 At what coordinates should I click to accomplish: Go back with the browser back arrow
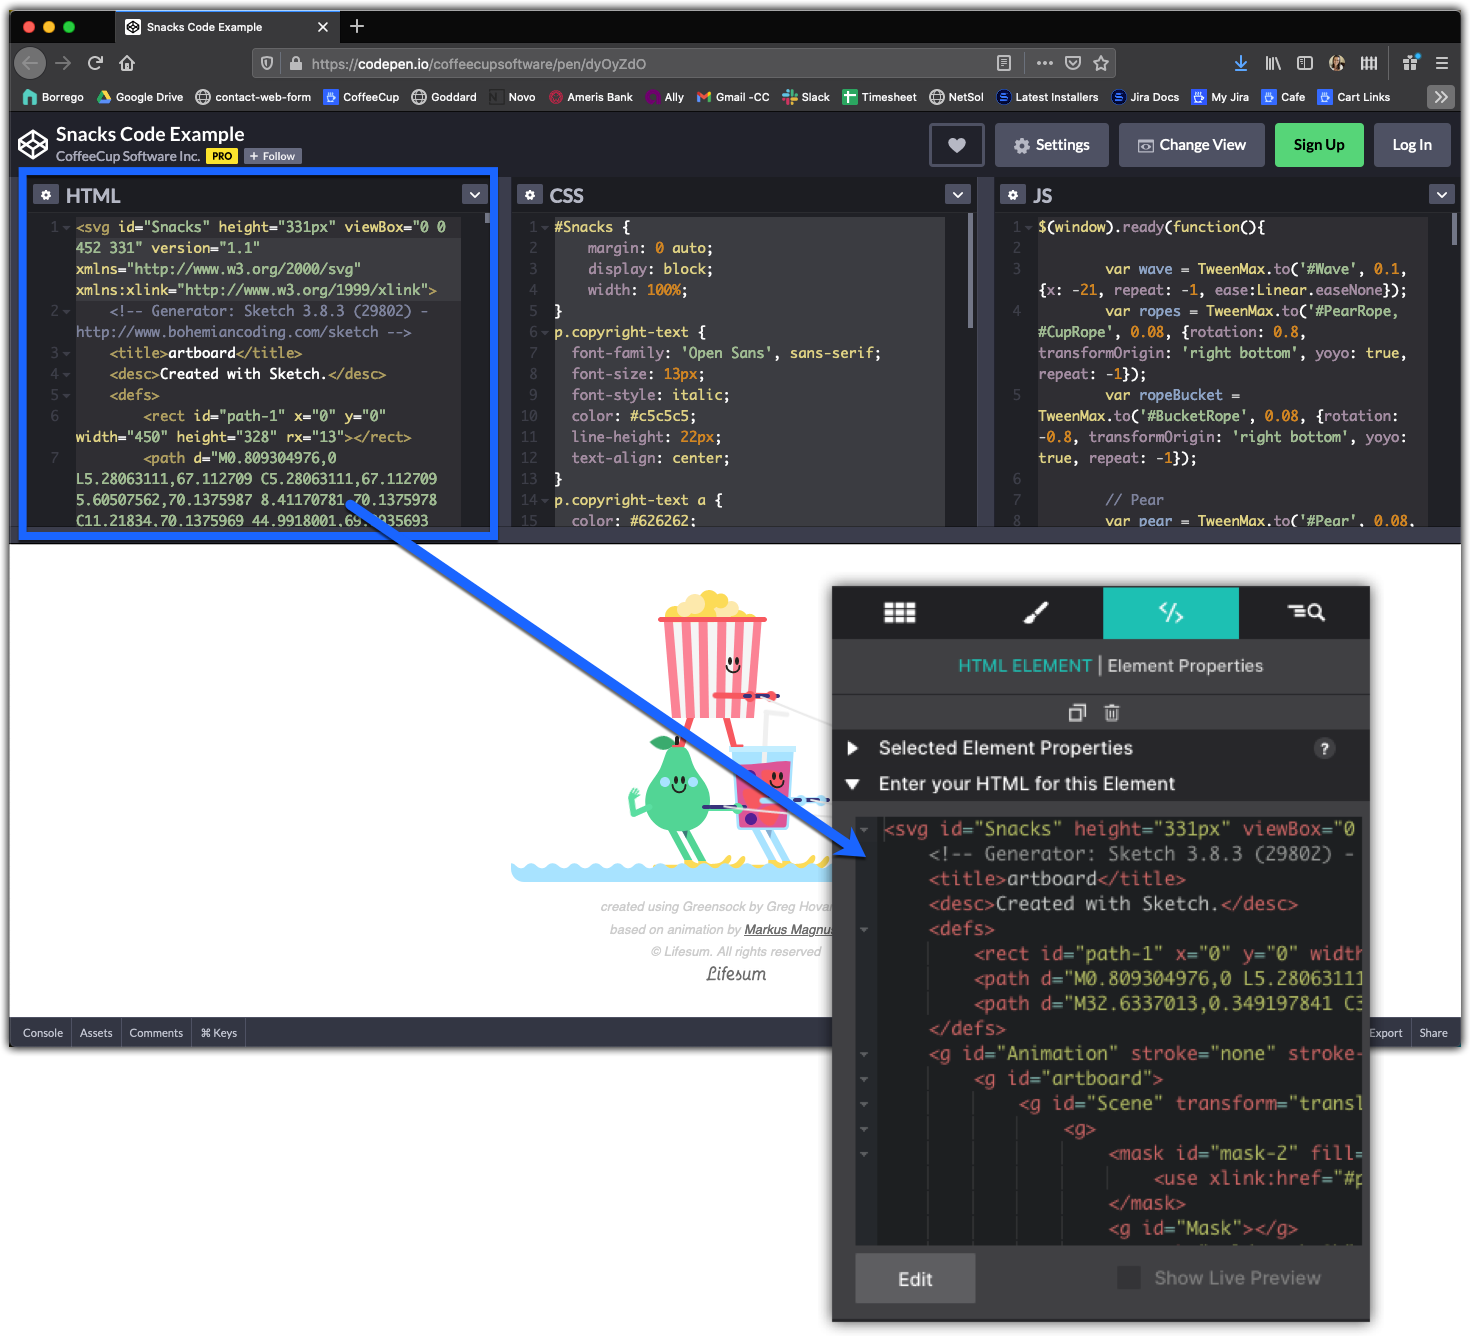pos(30,63)
